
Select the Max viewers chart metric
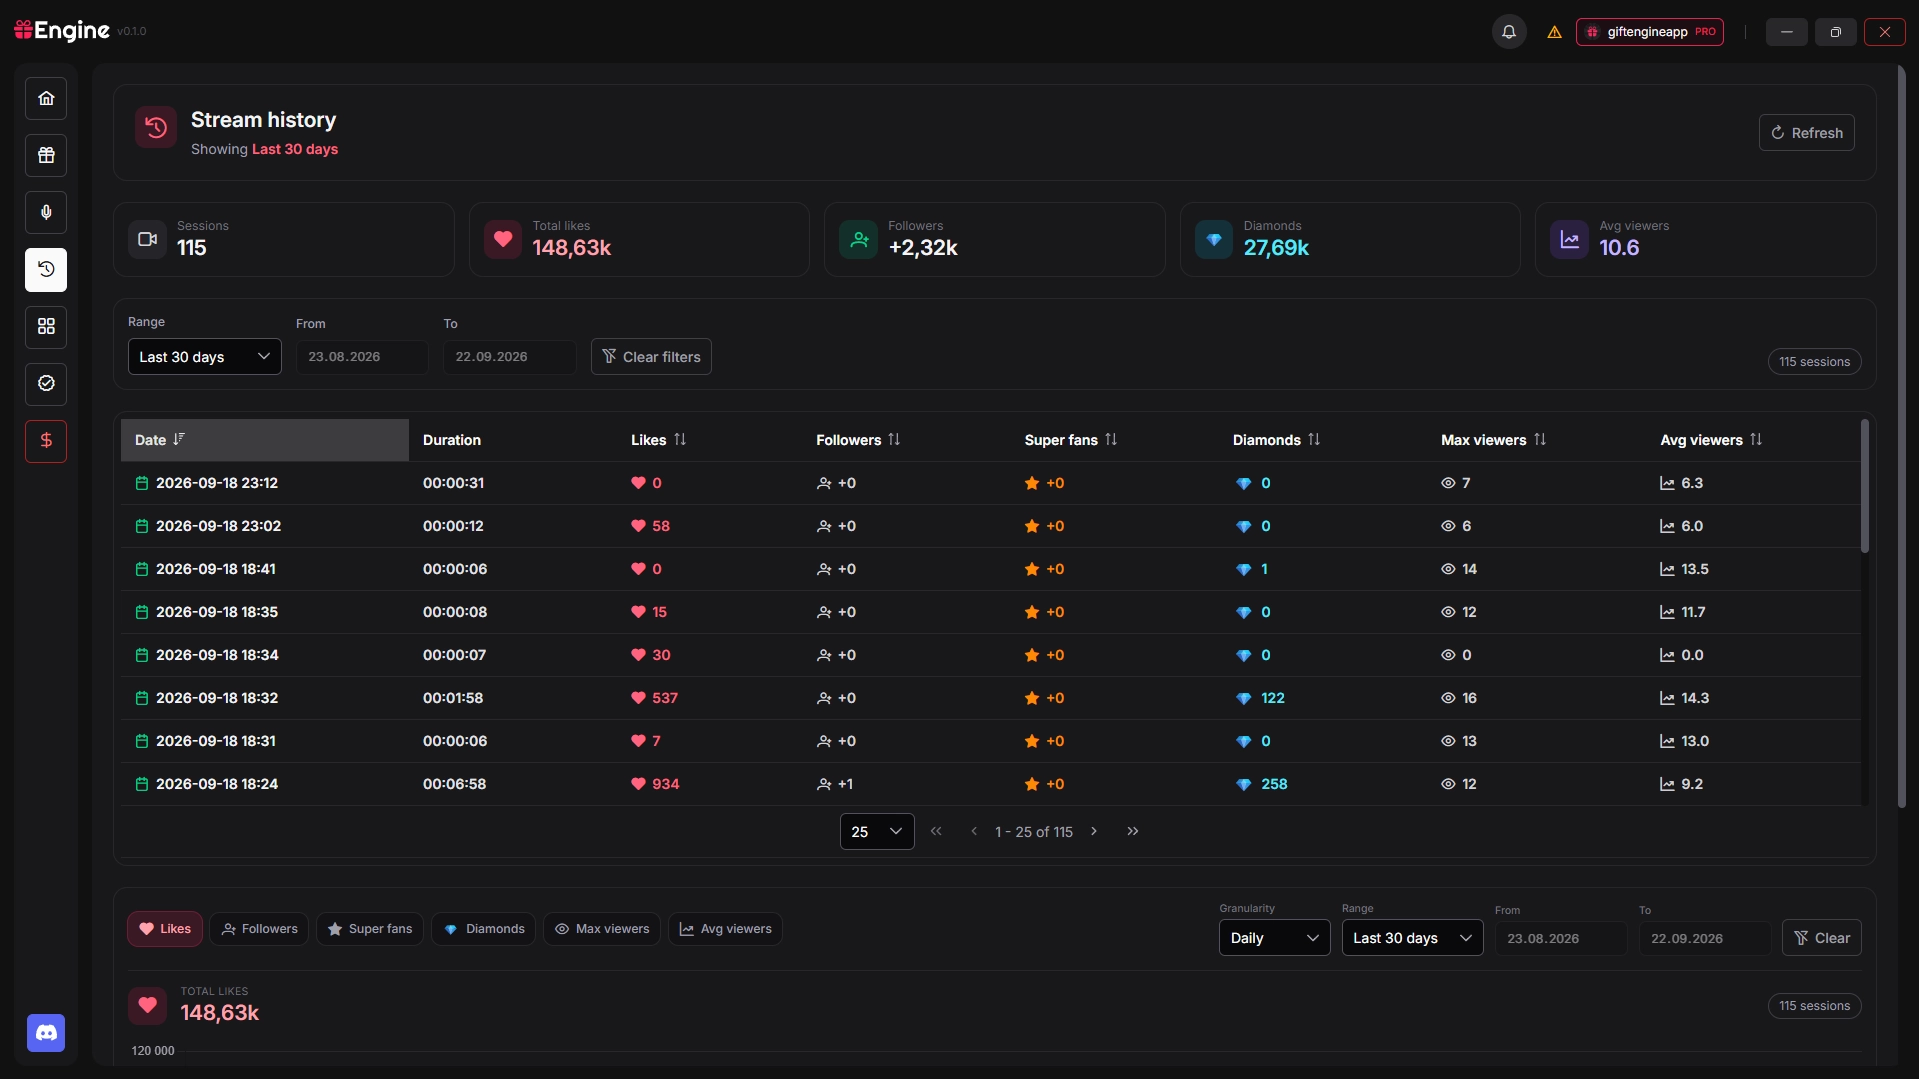(x=602, y=929)
